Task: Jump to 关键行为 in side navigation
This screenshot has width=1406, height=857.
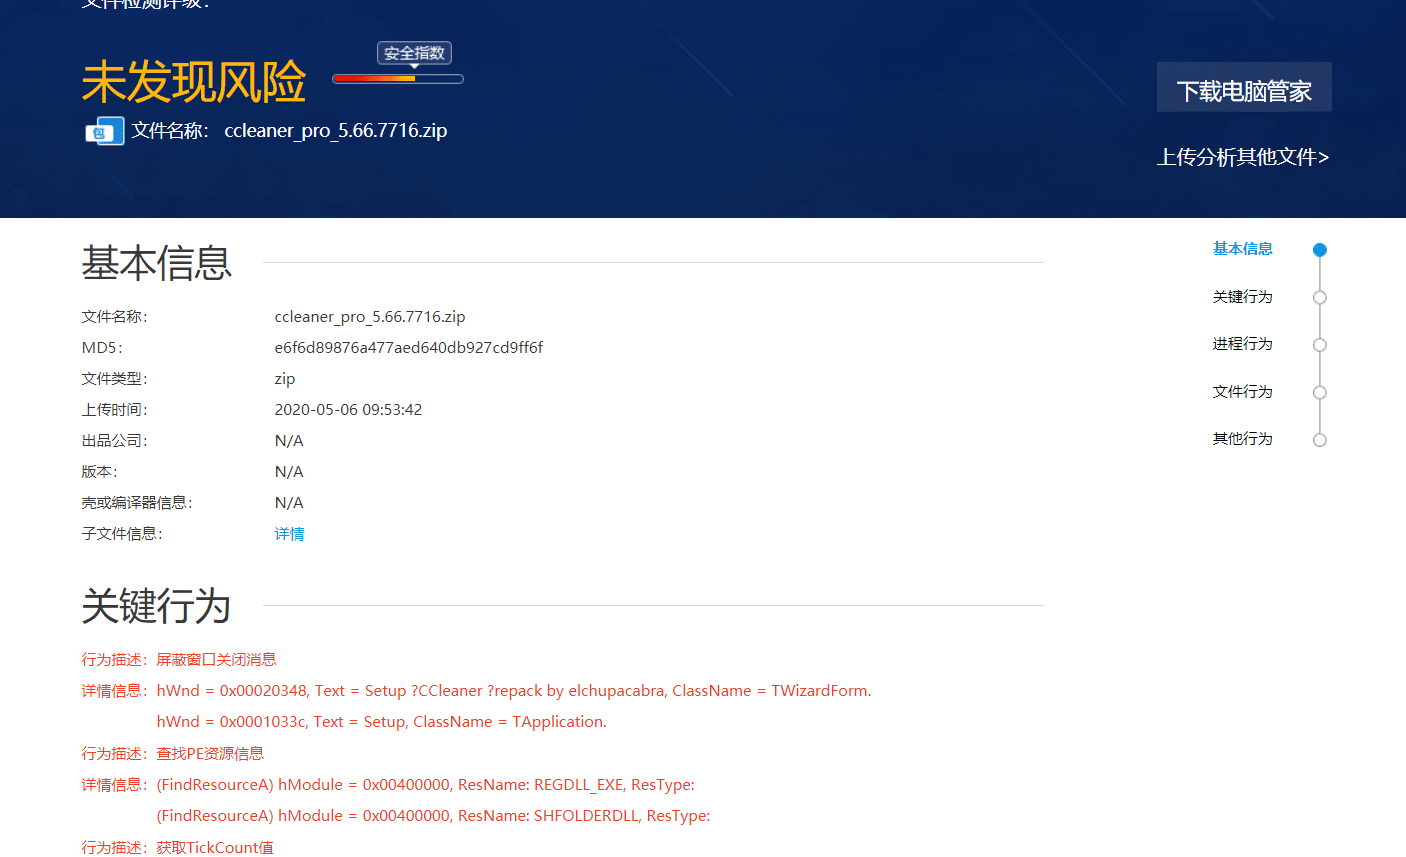Action: [1242, 297]
